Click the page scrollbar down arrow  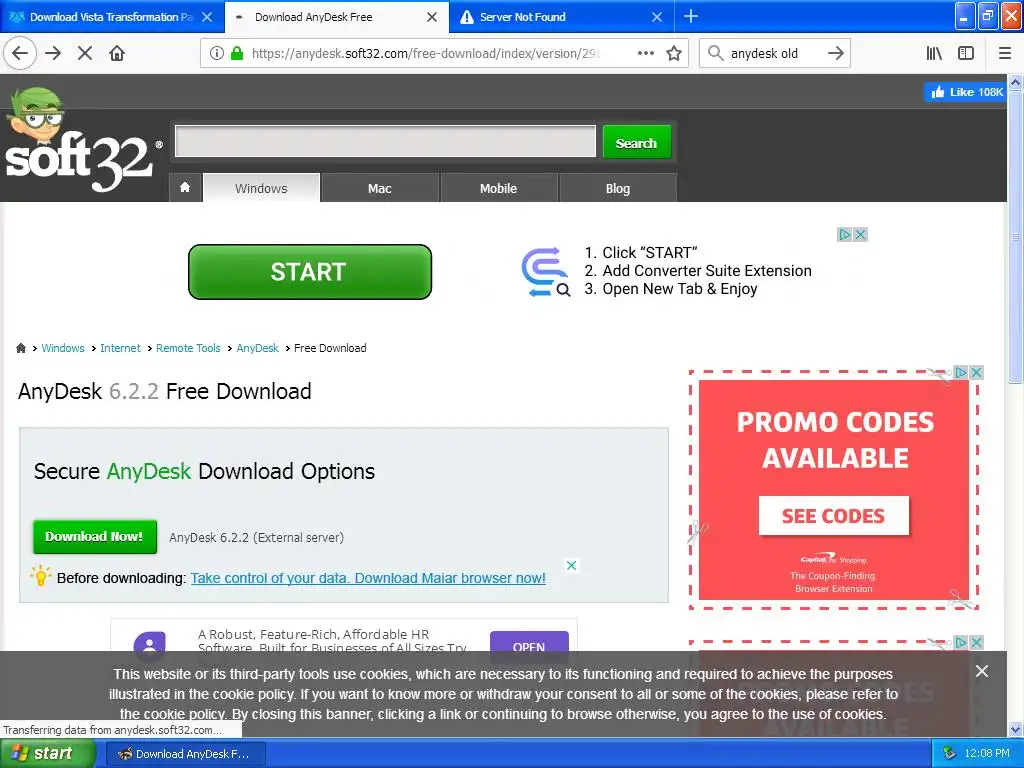[1015, 729]
